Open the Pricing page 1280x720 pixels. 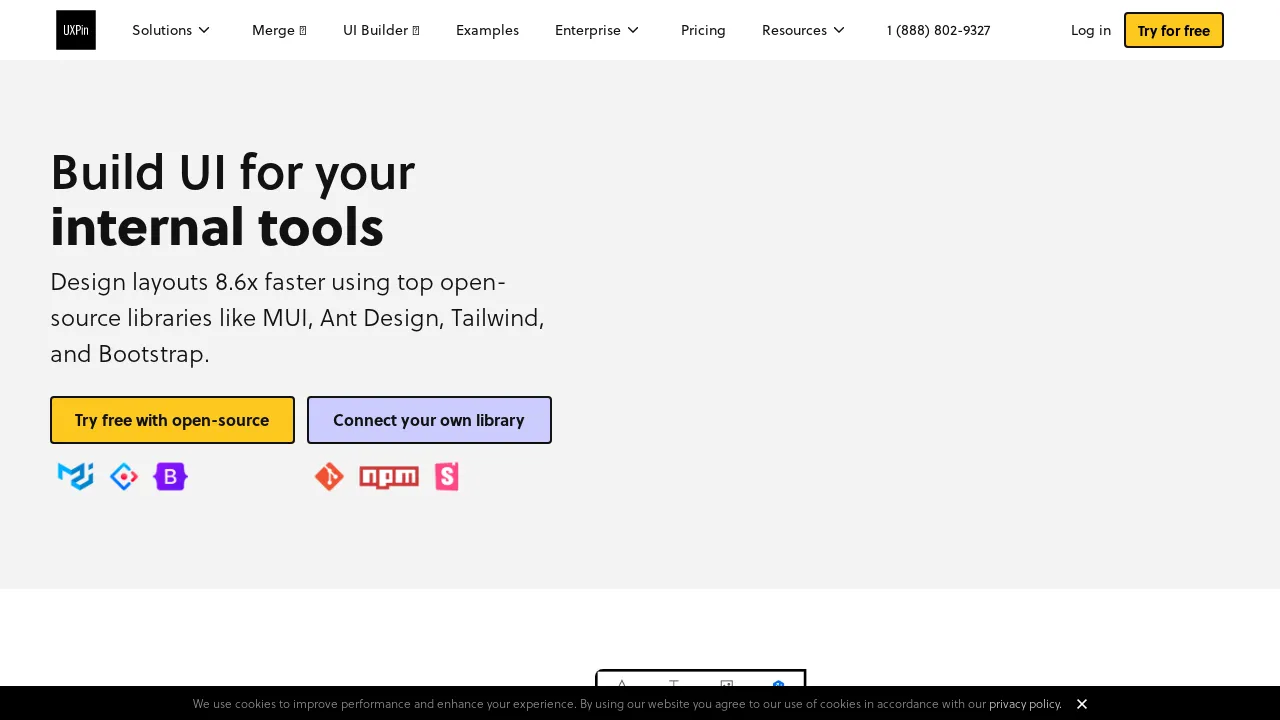703,30
